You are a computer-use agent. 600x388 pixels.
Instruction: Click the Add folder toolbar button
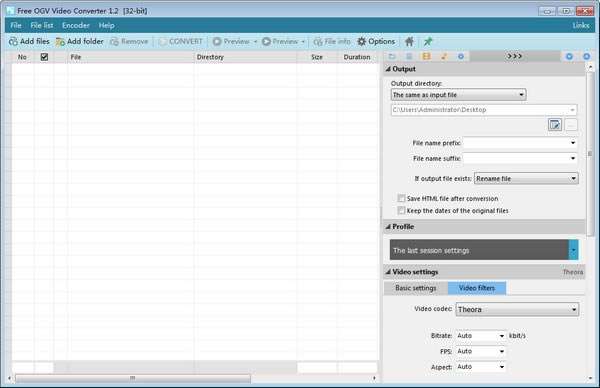80,41
